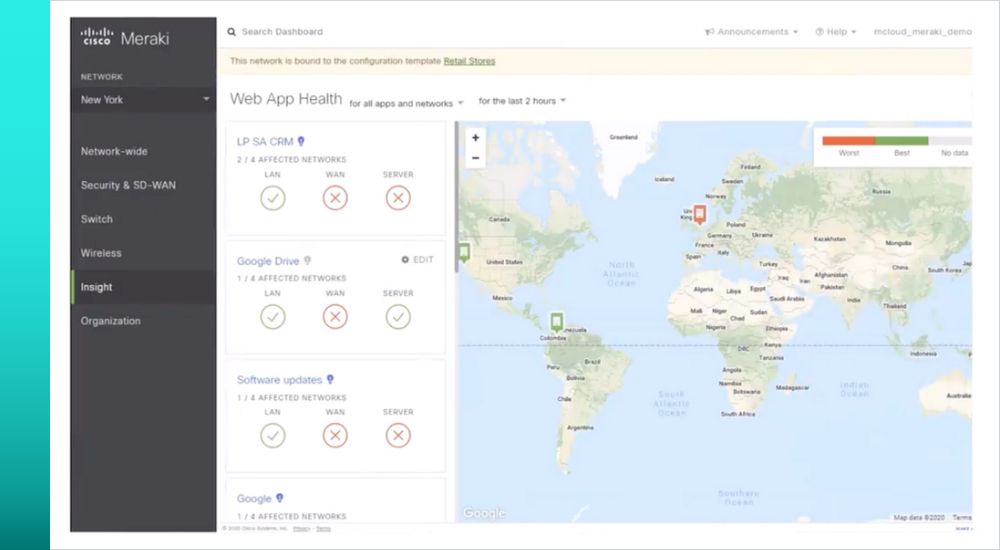The image size is (1000, 550).
Task: Click the '2 / 4 AFFECTED NETWORKS' text
Action: [291, 160]
